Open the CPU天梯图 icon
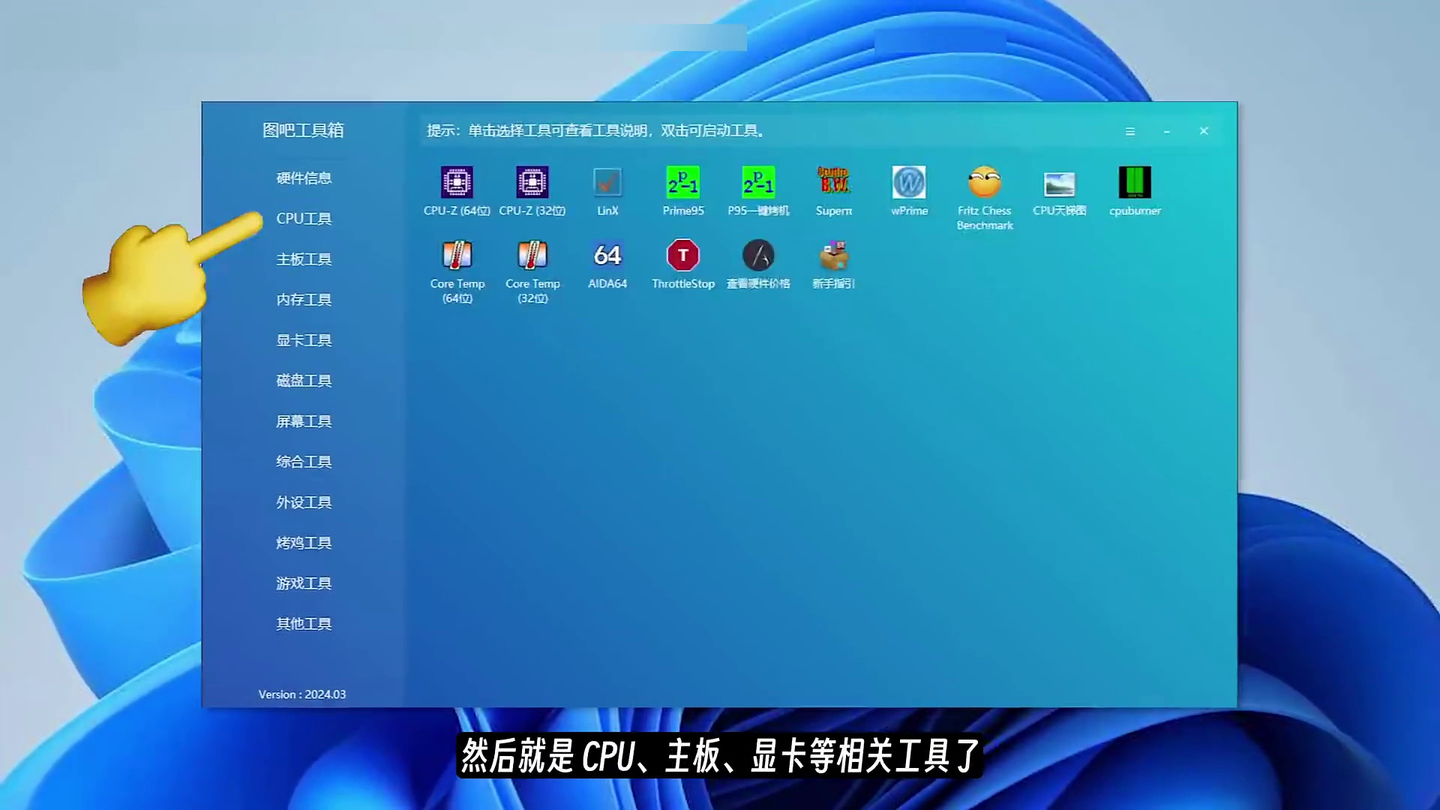Screen dimensions: 1440x810 (1059, 183)
